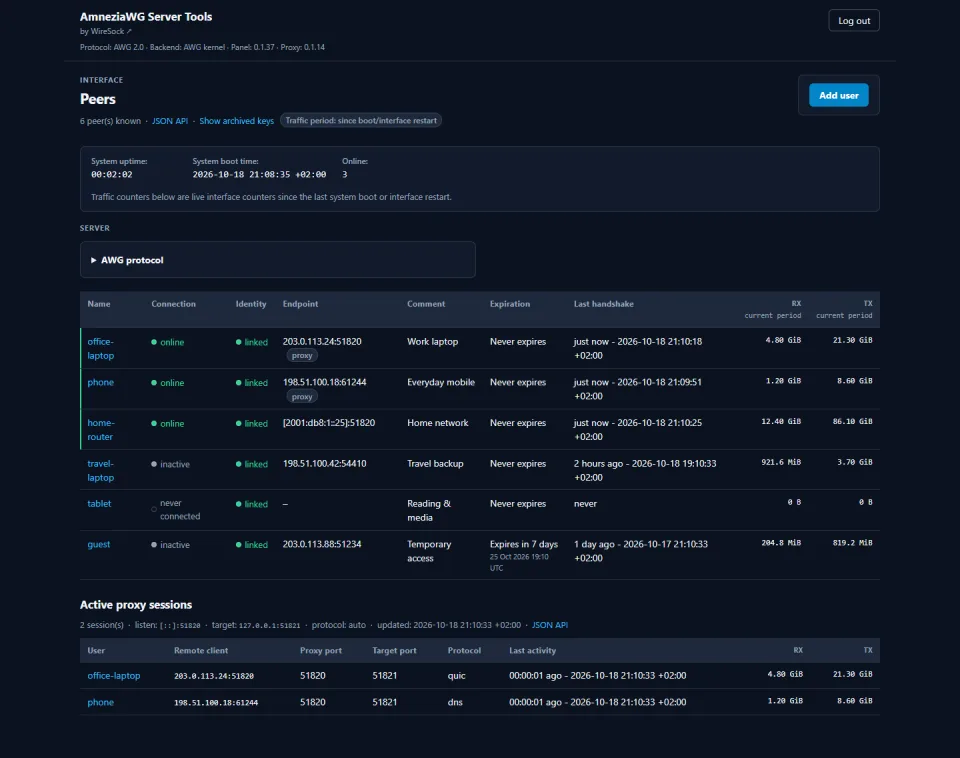The image size is (960, 758).
Task: Click inactive status of travel-laptop
Action: (x=170, y=464)
